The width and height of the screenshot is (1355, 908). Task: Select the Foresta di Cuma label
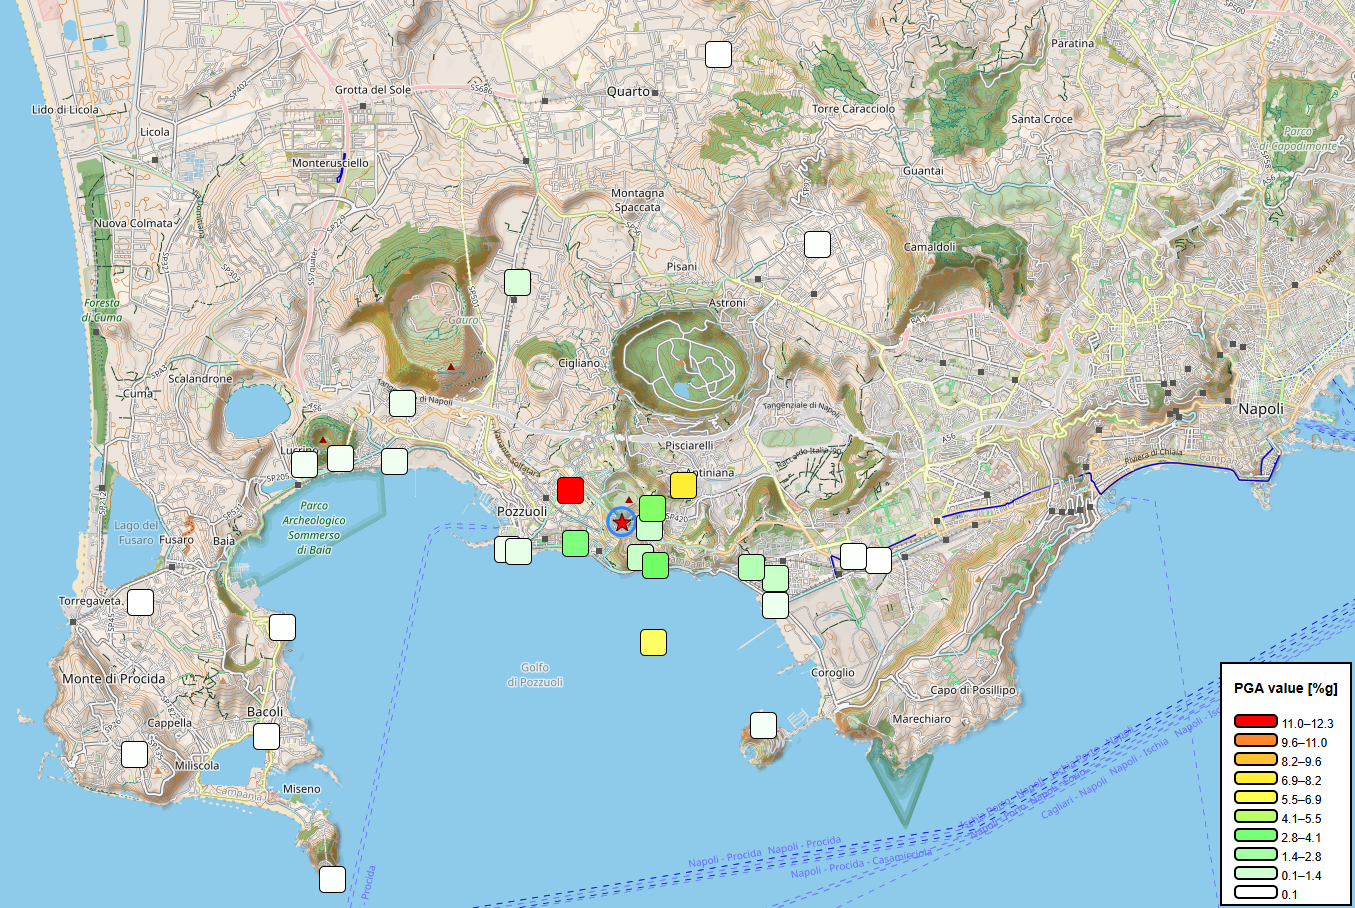pyautogui.click(x=102, y=310)
